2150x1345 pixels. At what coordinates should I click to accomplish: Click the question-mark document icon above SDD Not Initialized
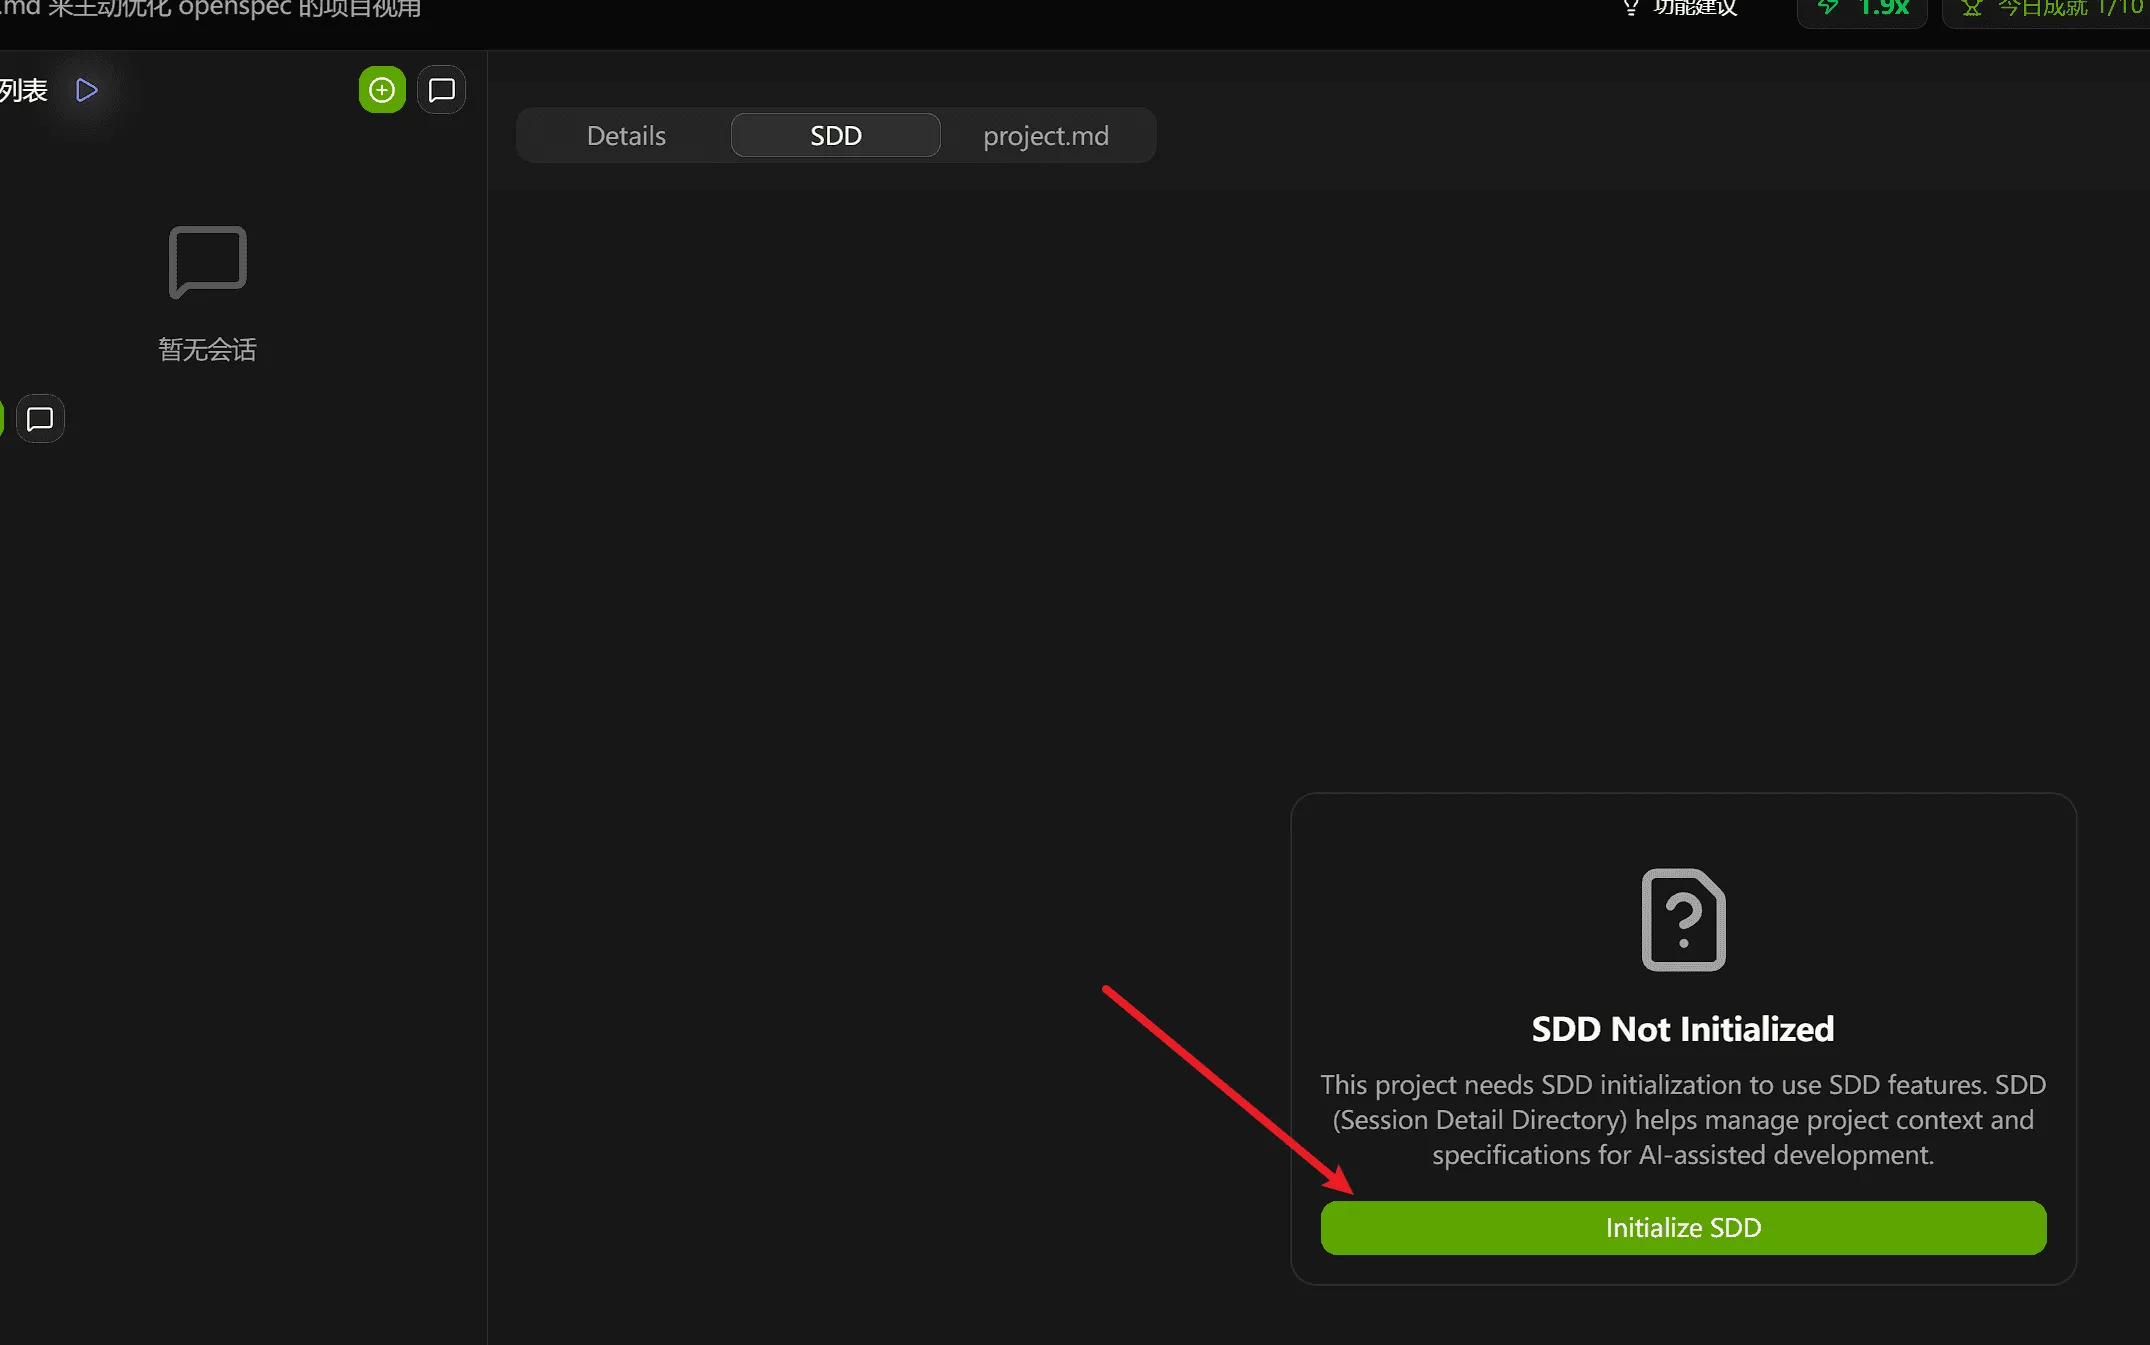click(x=1682, y=920)
